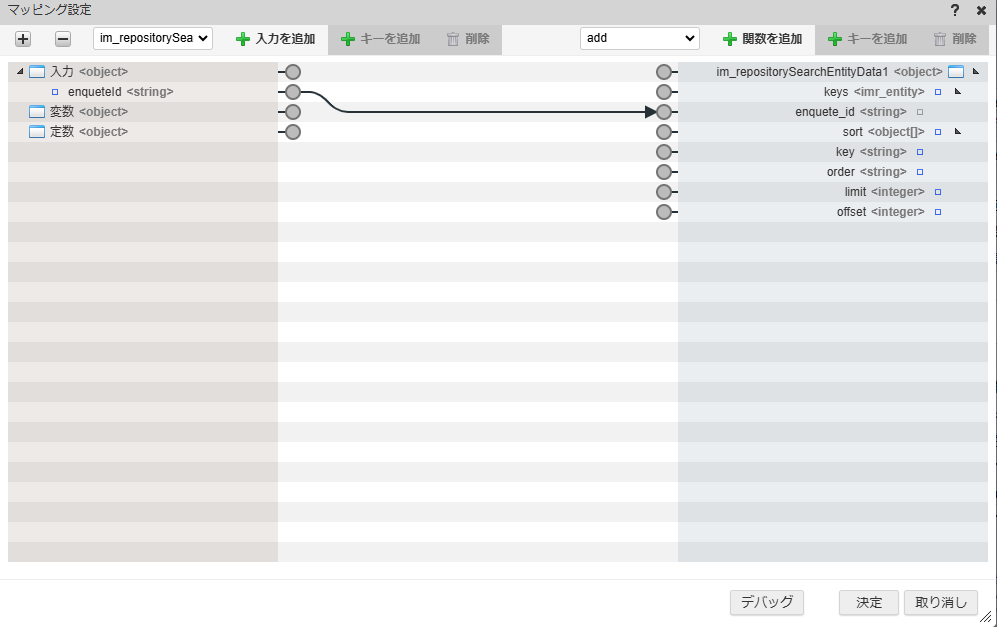
Task: Toggle the square marker next to offset <integer>
Action: pyautogui.click(x=936, y=211)
